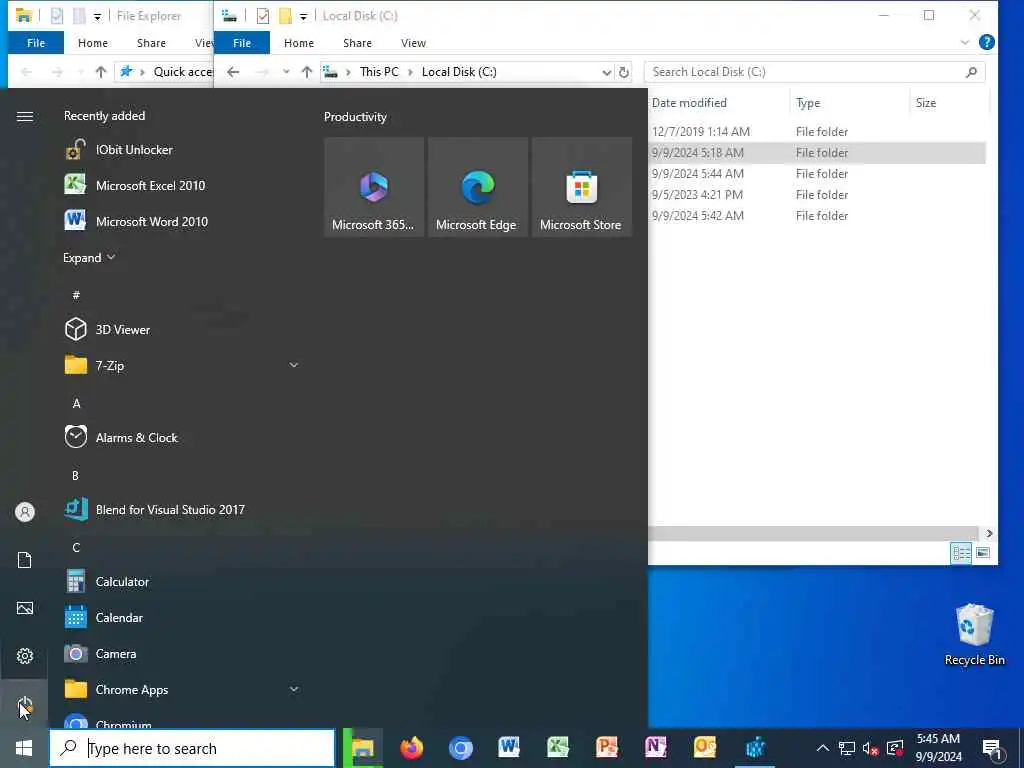Open the user account icon in Start
1024x768 pixels.
25,512
